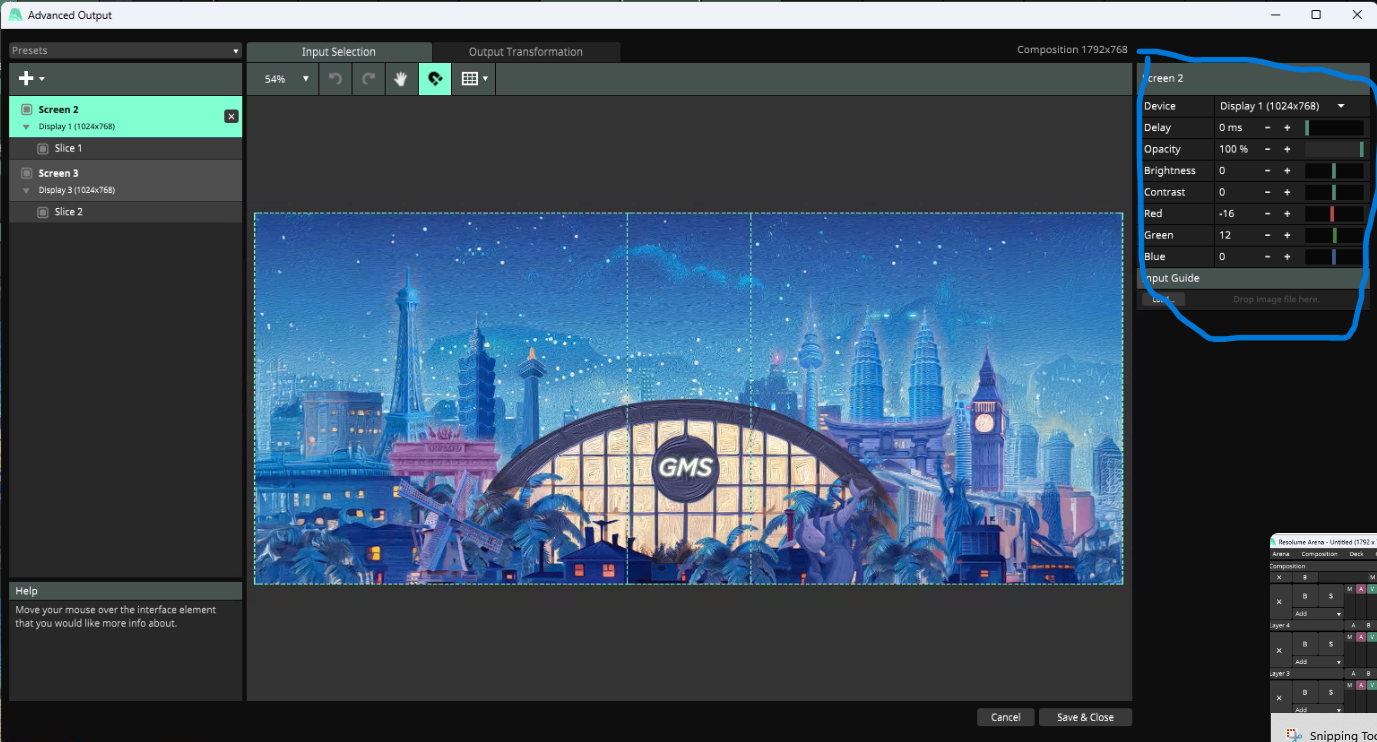Open the Device Display 1 dropdown
The image size is (1377, 742).
click(1281, 106)
